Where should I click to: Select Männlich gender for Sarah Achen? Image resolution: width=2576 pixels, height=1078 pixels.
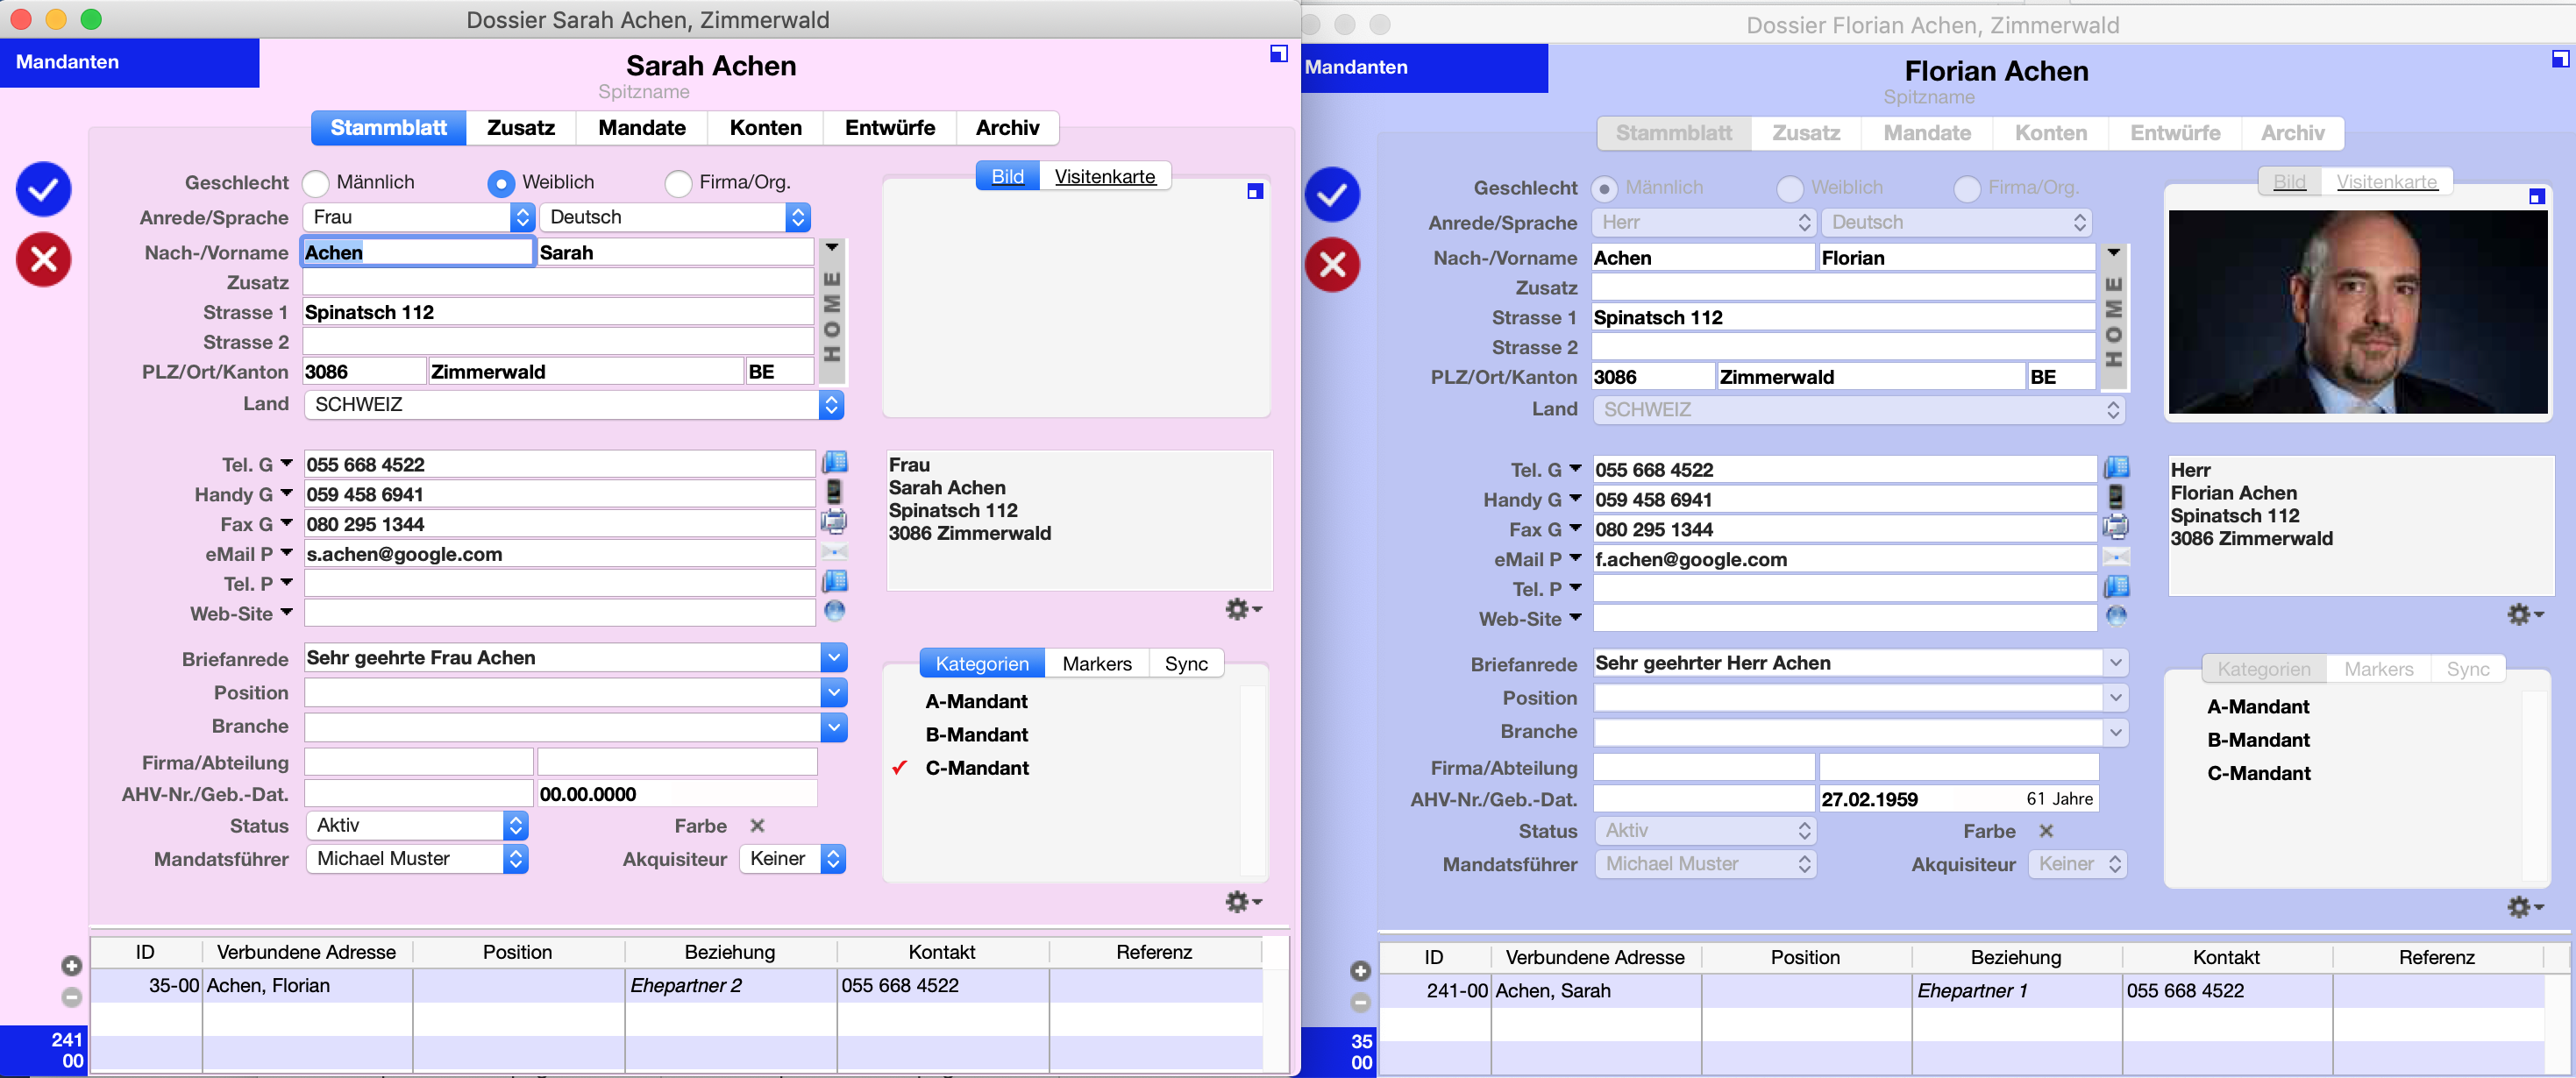(315, 183)
